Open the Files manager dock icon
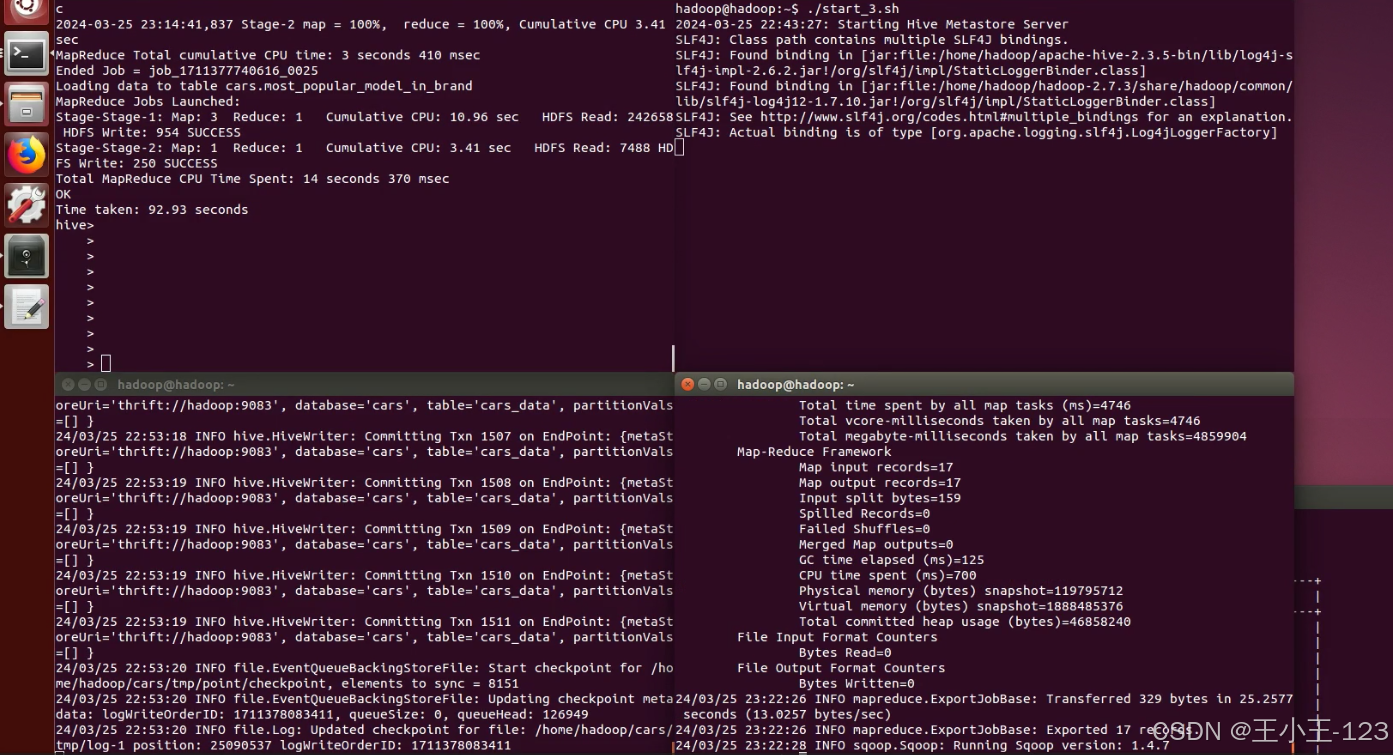This screenshot has height=755, width=1393. coord(26,104)
